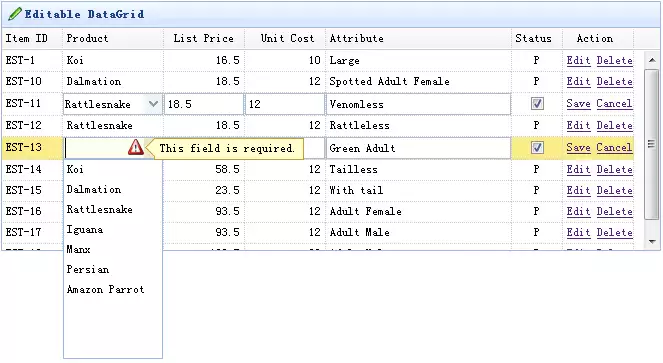Screen dimensions: 663x363
Task: Click the Editable DataGrid panel title
Action: (84, 14)
